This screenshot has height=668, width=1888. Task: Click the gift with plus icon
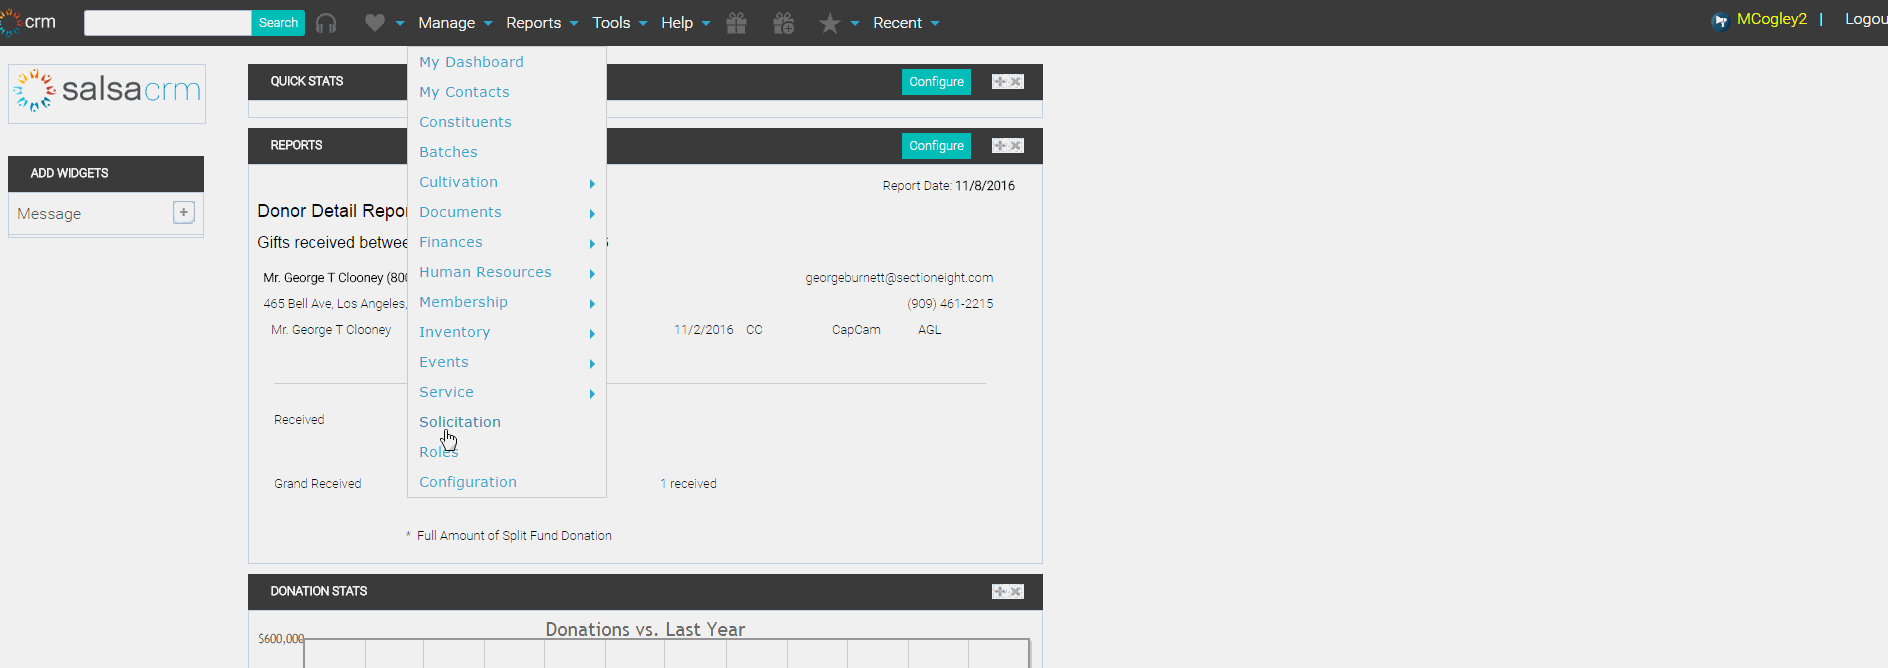click(x=784, y=23)
